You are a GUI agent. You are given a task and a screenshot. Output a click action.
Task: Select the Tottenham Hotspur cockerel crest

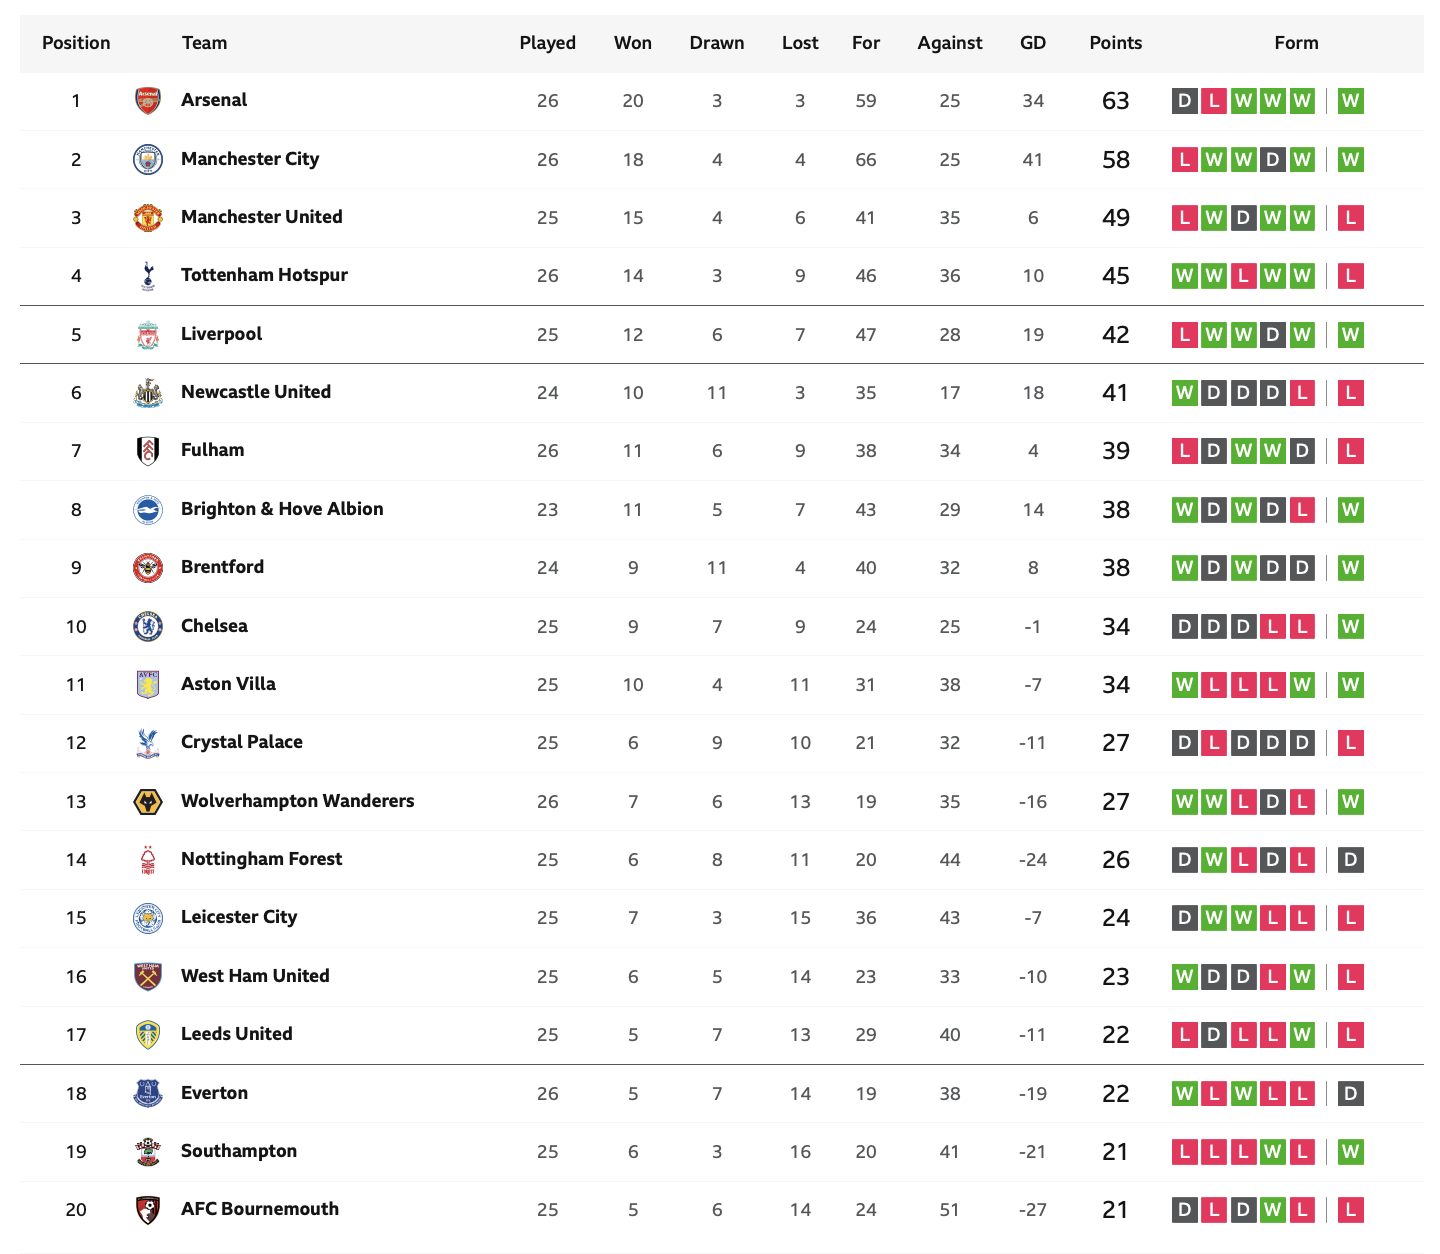(x=148, y=276)
